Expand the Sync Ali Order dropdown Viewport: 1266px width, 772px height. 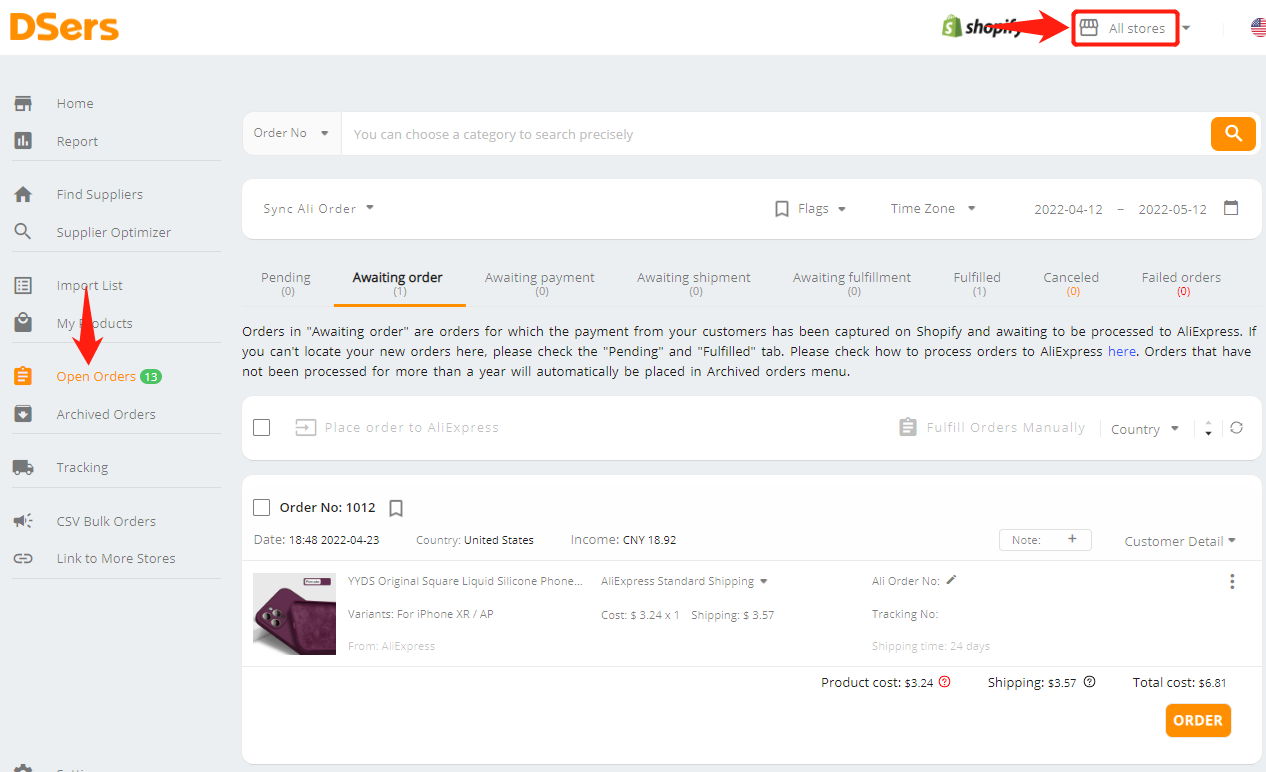tap(318, 208)
